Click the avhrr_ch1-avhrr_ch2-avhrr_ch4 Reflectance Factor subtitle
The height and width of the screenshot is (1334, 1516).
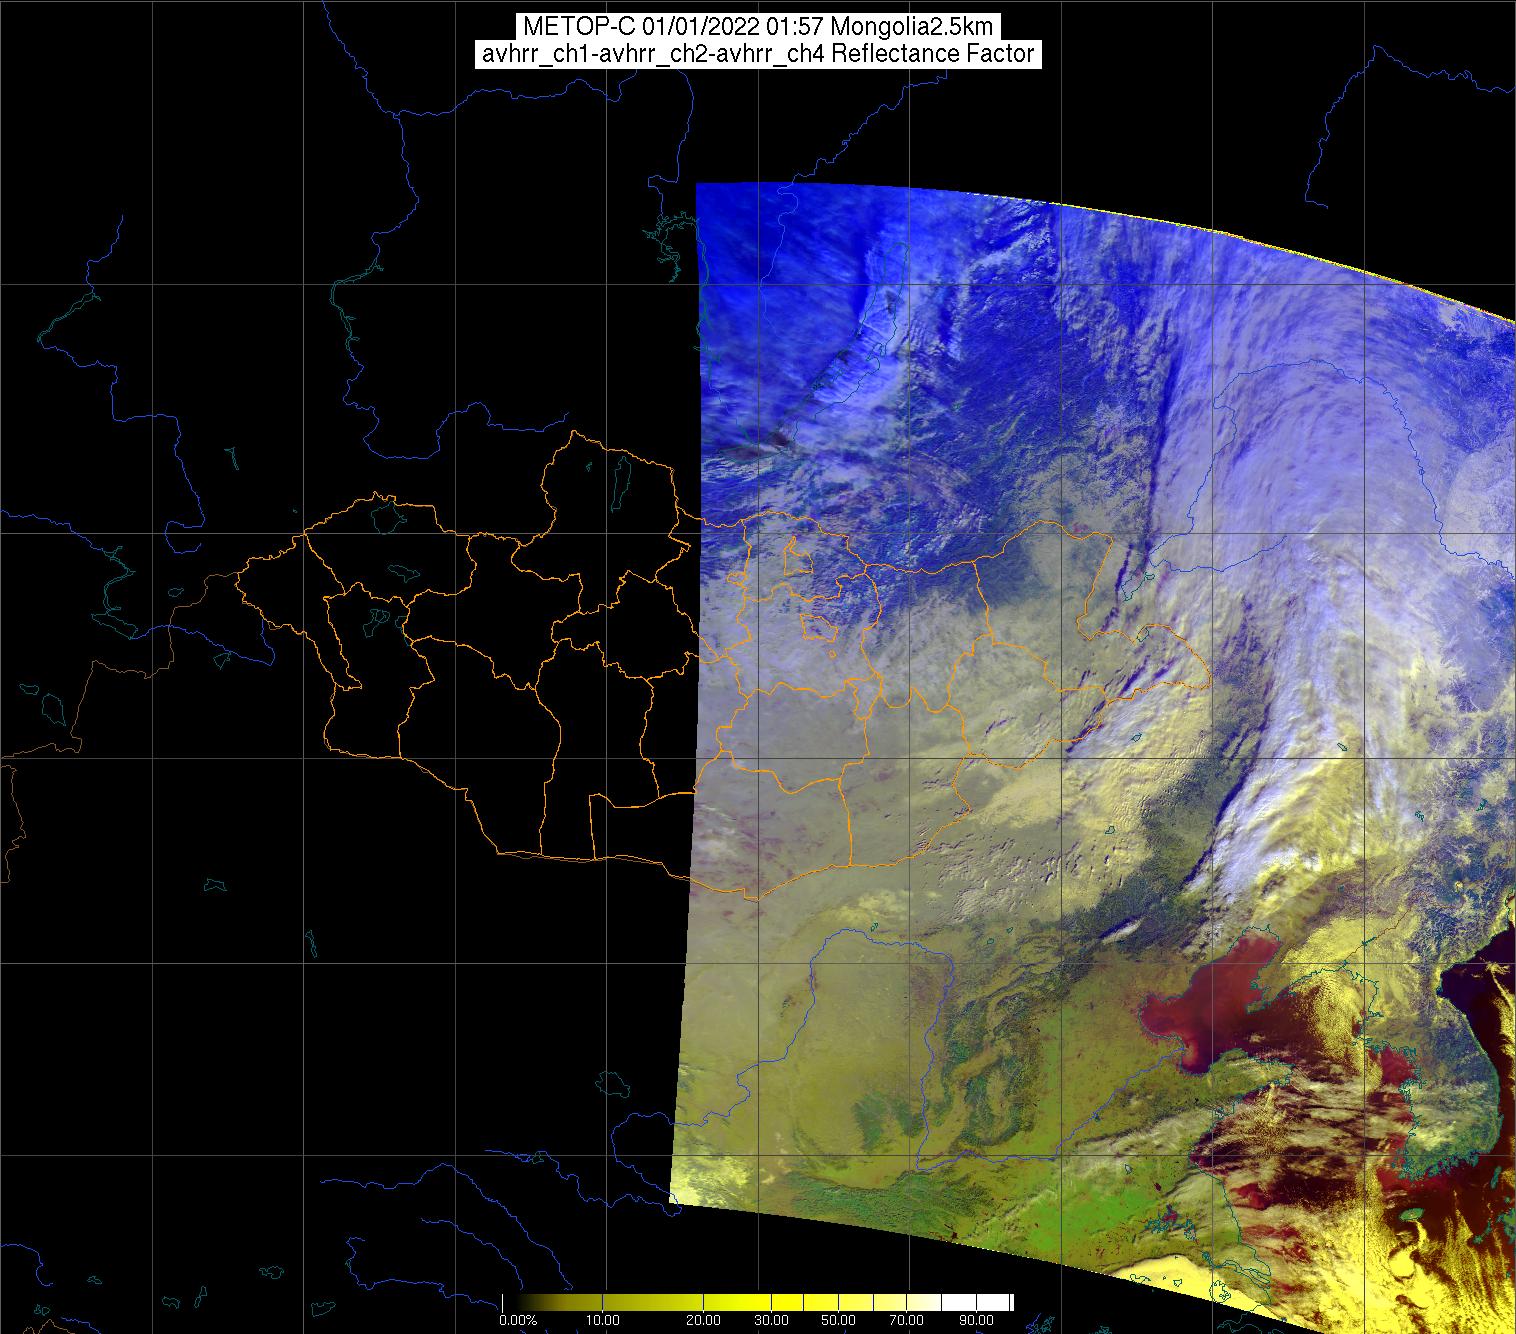758,54
